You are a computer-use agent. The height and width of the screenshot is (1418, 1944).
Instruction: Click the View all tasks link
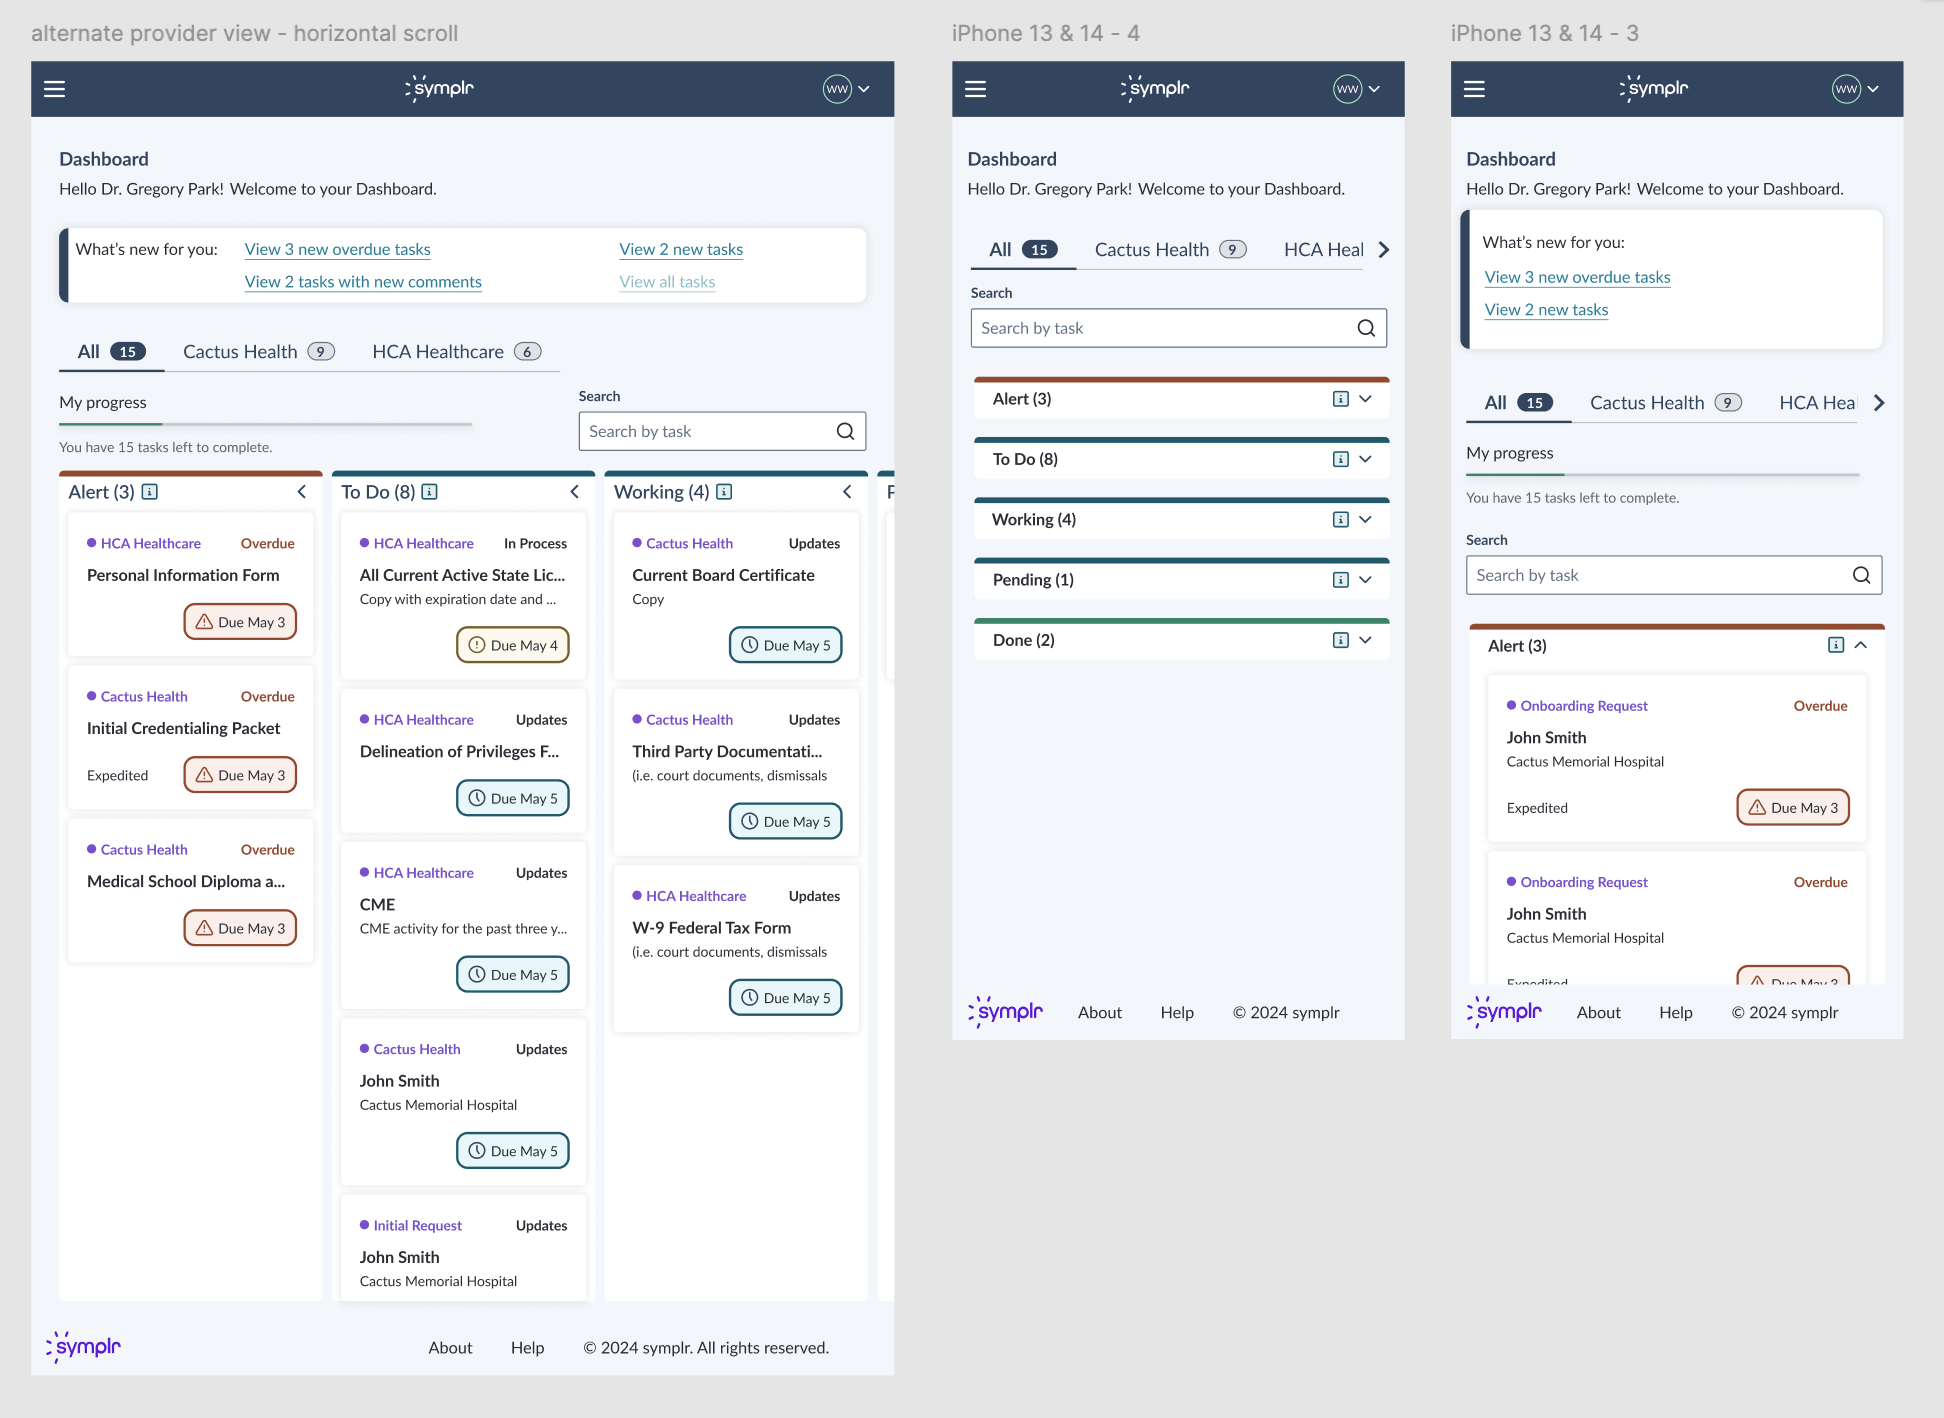coord(667,282)
